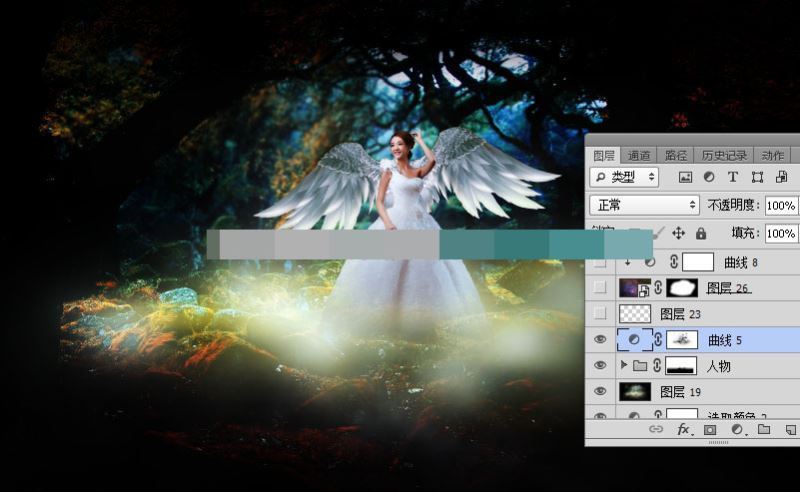
Task: Click the lock brush (image pixels) icon
Action: tap(659, 233)
